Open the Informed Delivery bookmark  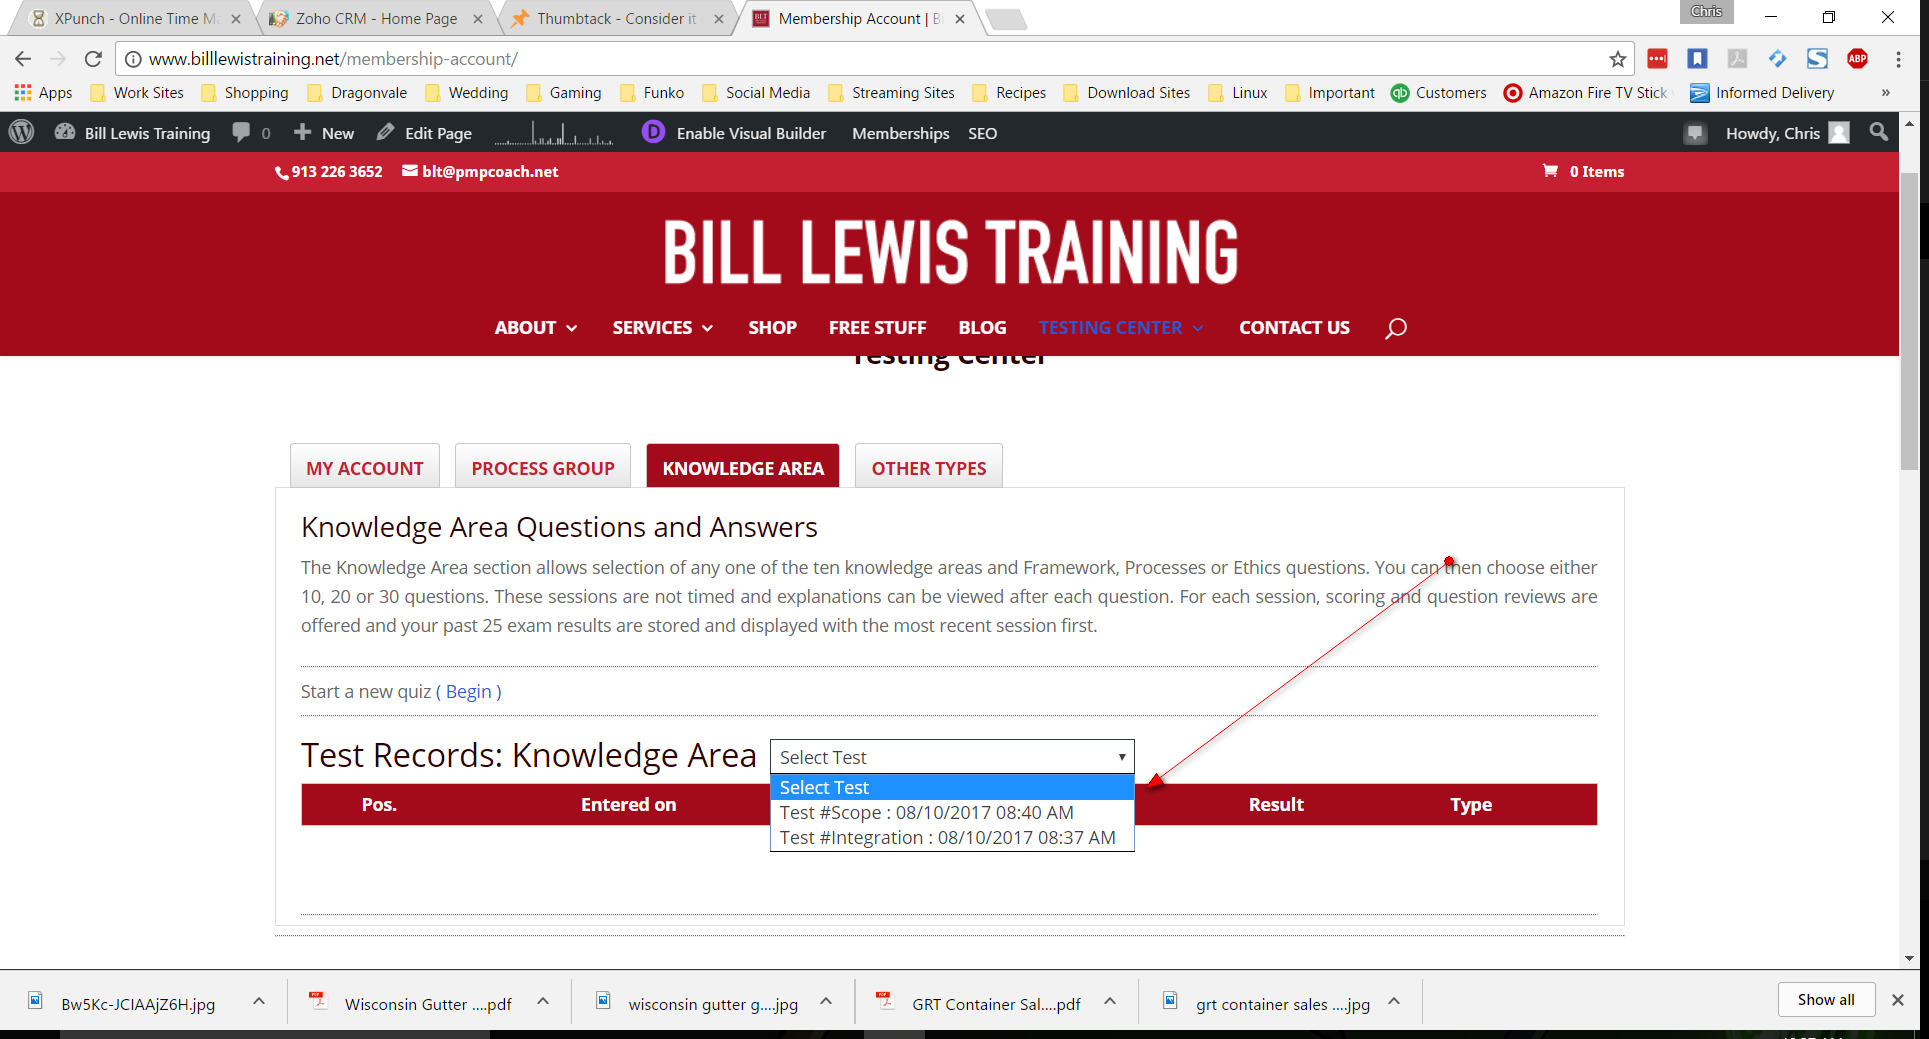point(1763,93)
